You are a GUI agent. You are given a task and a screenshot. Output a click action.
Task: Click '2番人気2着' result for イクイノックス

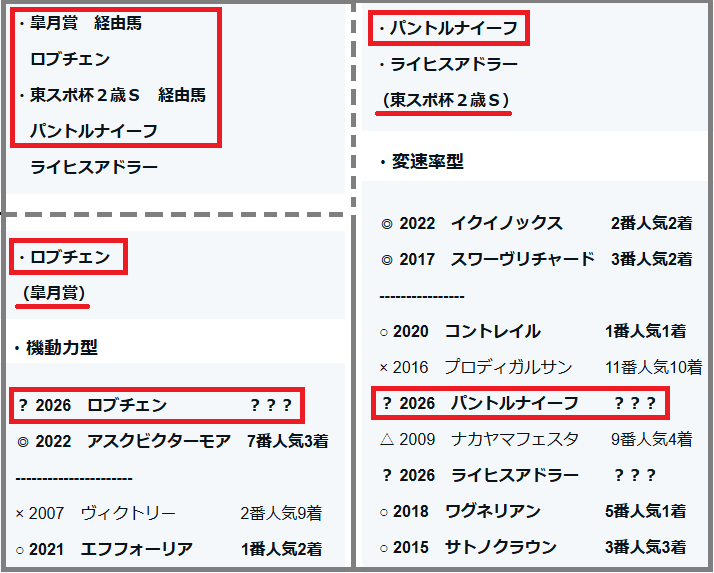(652, 223)
